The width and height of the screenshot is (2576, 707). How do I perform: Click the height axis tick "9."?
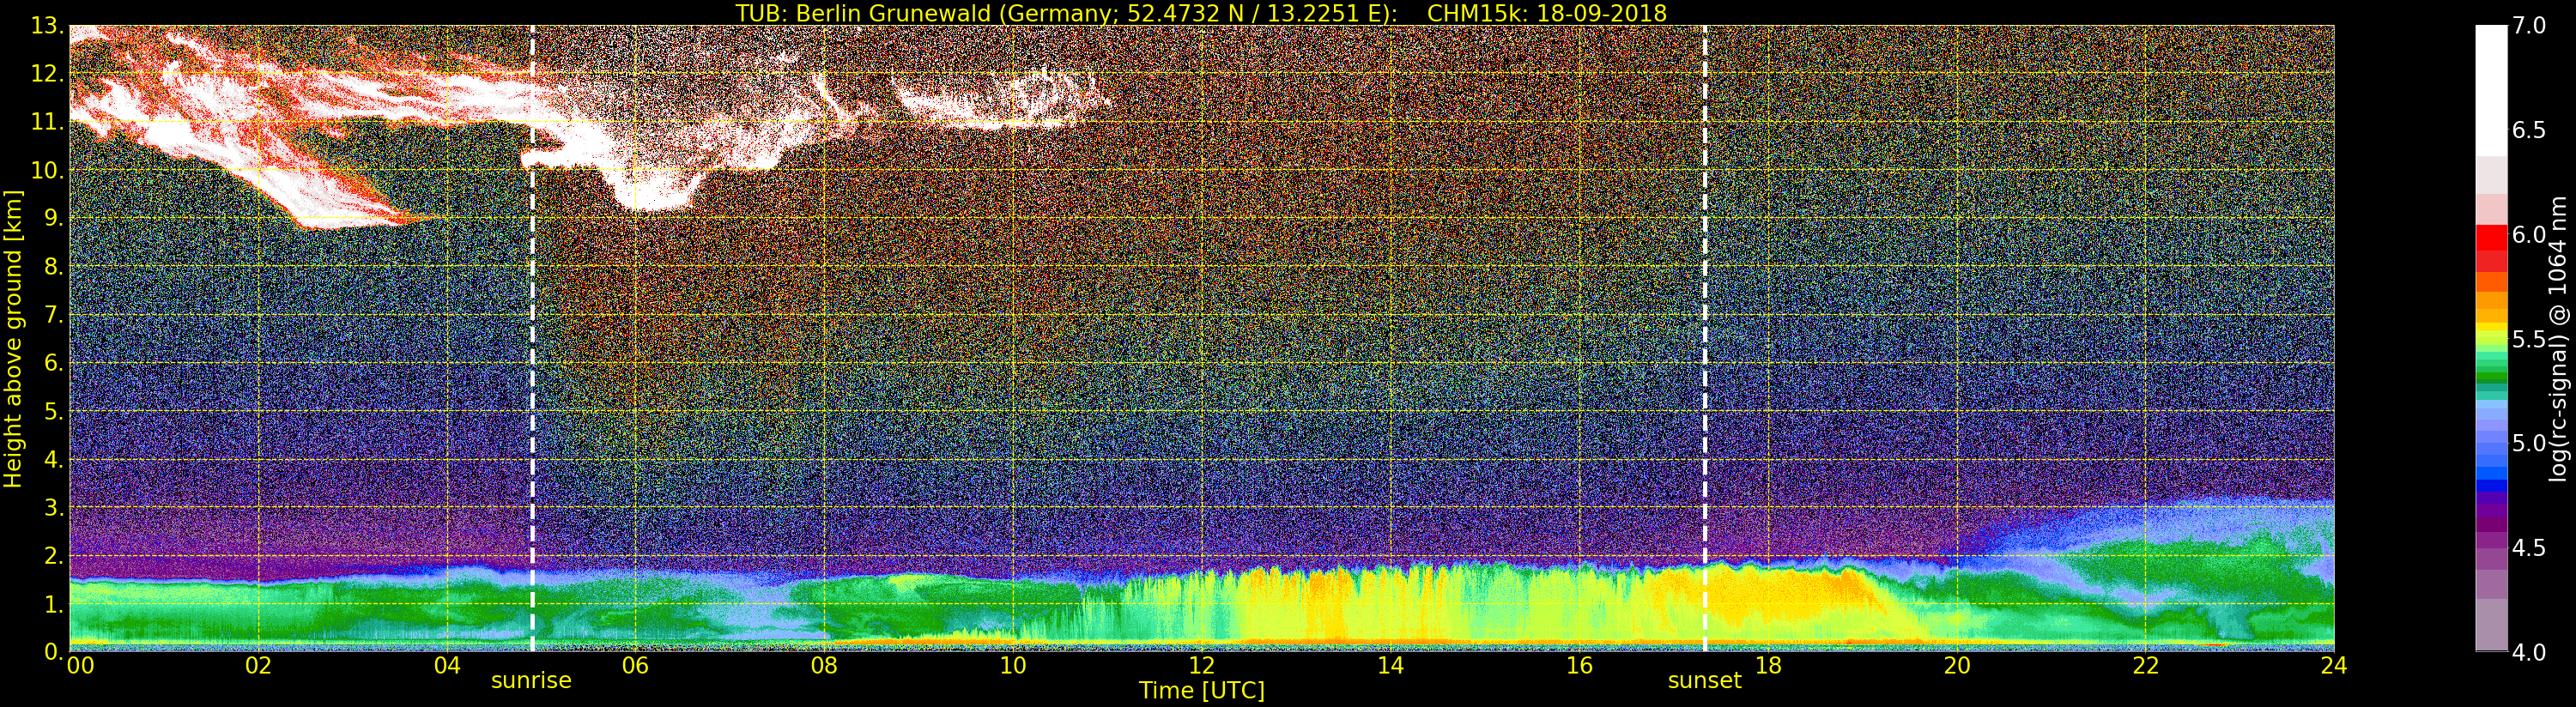point(53,218)
